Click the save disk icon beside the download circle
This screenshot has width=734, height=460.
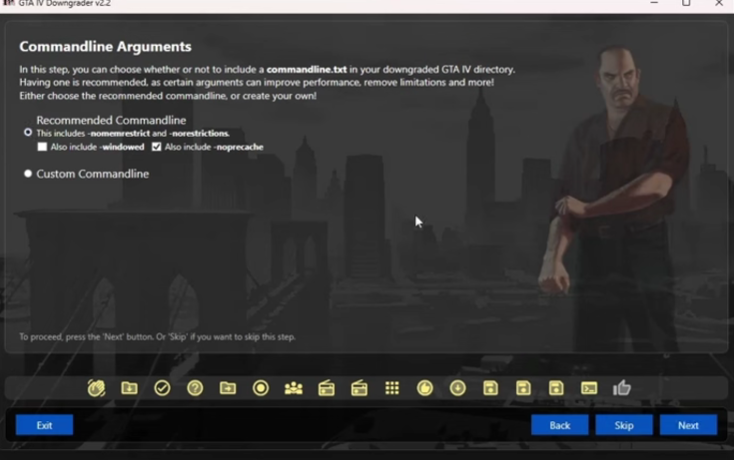click(x=491, y=388)
